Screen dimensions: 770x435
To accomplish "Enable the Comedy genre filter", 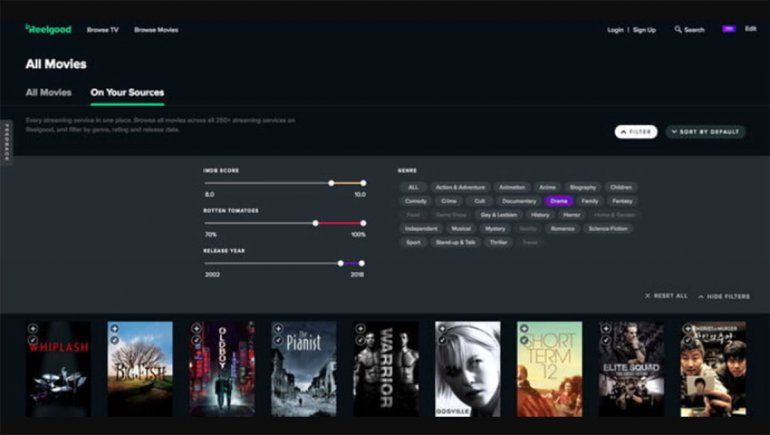I will (x=415, y=201).
